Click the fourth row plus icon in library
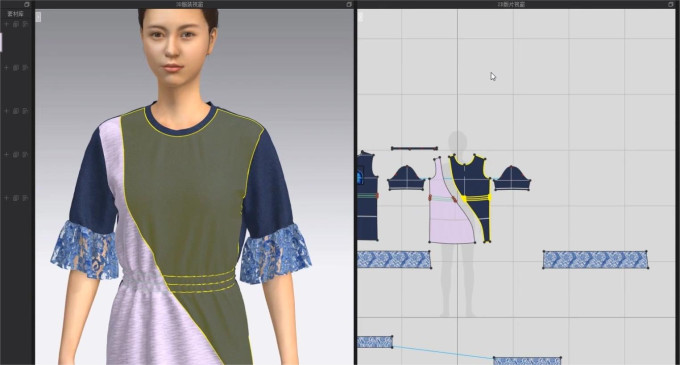 point(7,155)
